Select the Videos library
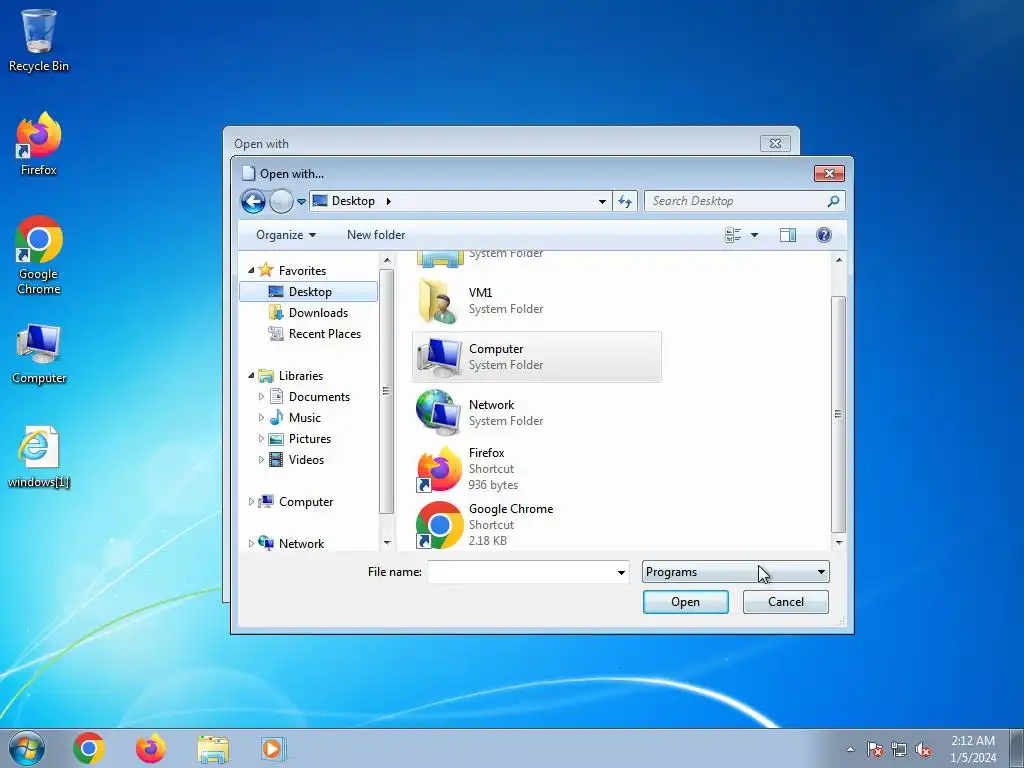Viewport: 1024px width, 768px height. click(306, 460)
